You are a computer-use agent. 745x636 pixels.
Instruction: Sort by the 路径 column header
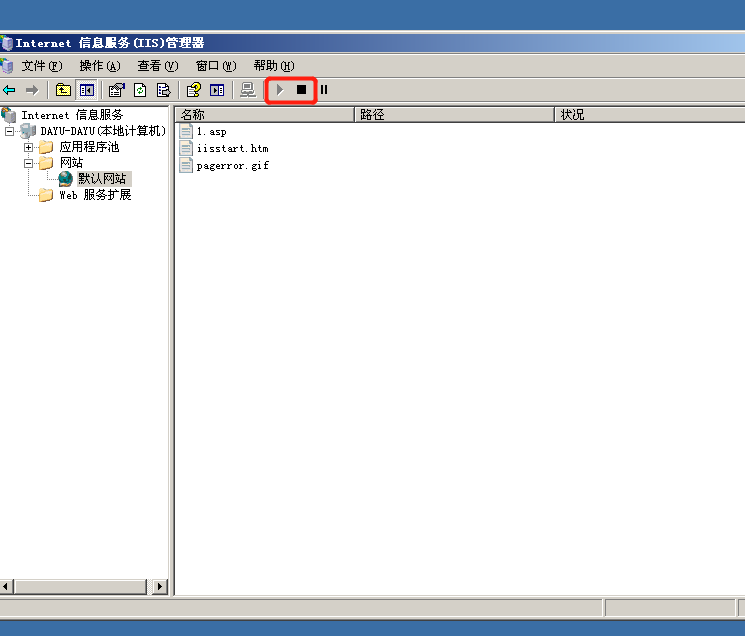coord(455,114)
